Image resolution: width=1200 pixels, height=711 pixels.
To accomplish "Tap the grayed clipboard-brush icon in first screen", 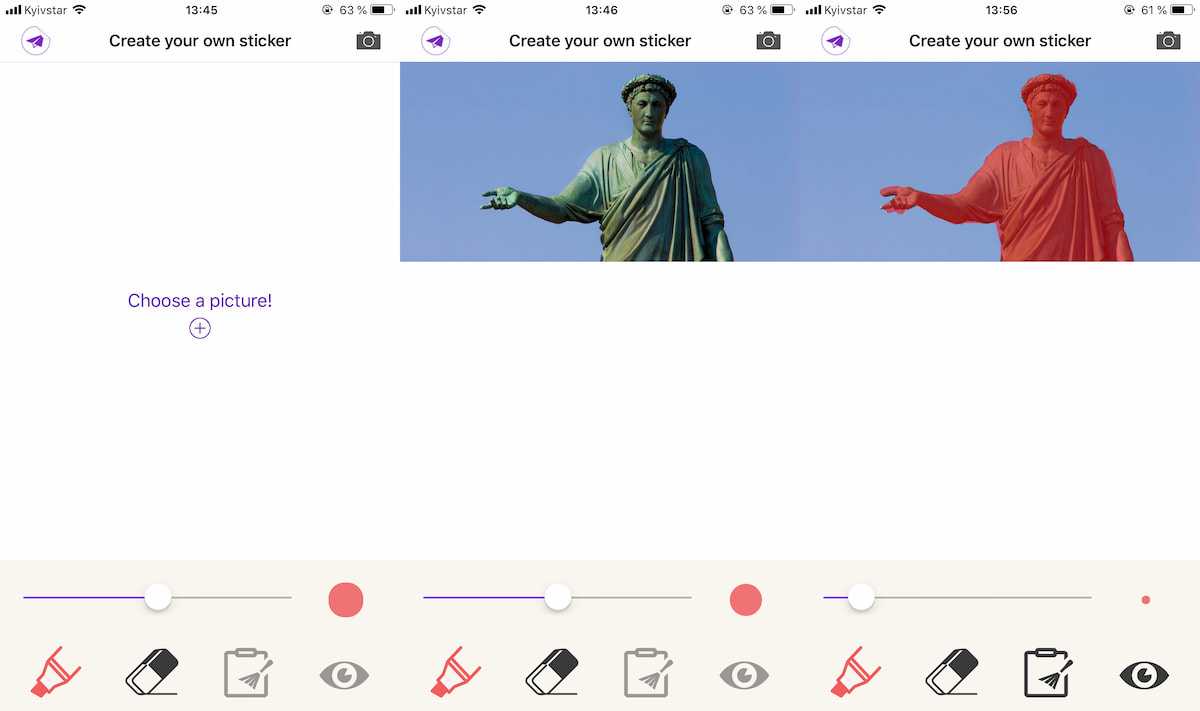I will [248, 672].
